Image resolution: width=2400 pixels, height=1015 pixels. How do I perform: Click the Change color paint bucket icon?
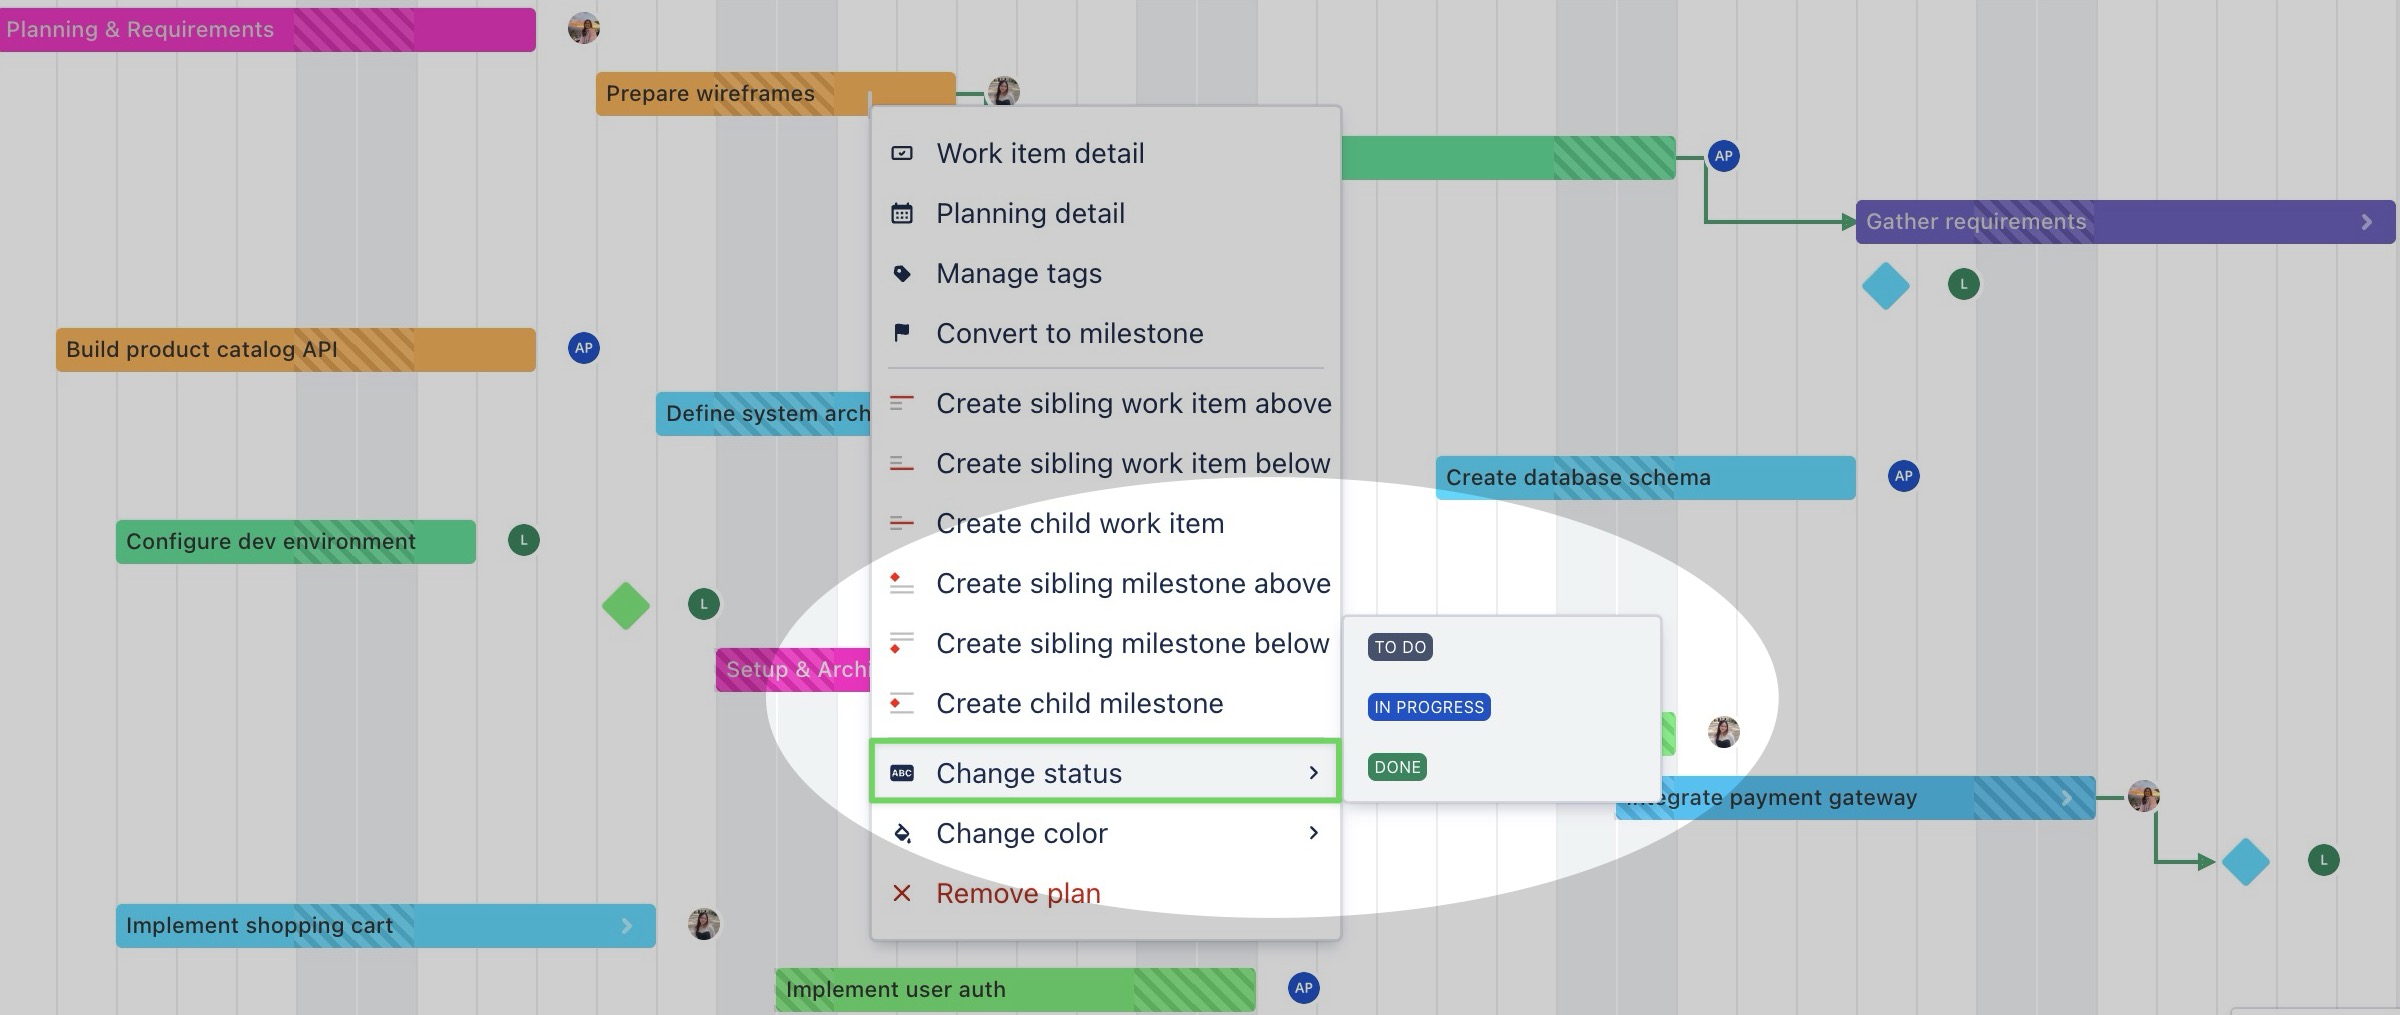click(x=902, y=833)
